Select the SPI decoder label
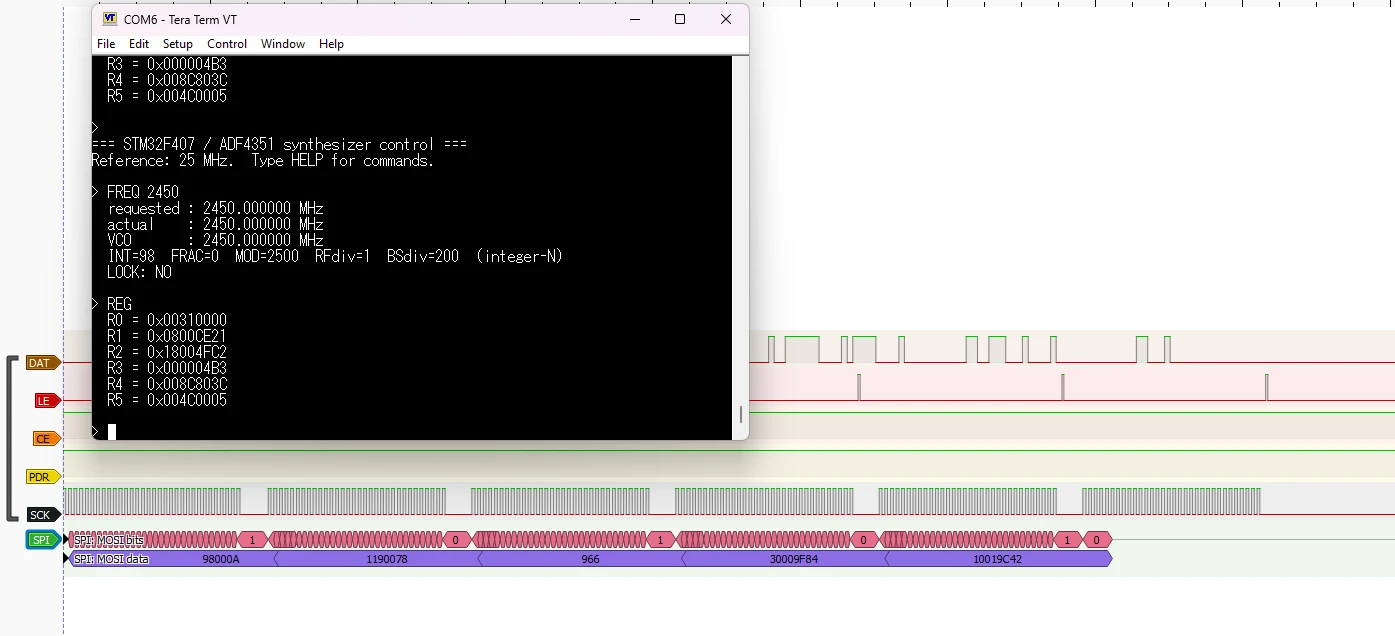Viewport: 1395px width, 636px height. coord(42,540)
